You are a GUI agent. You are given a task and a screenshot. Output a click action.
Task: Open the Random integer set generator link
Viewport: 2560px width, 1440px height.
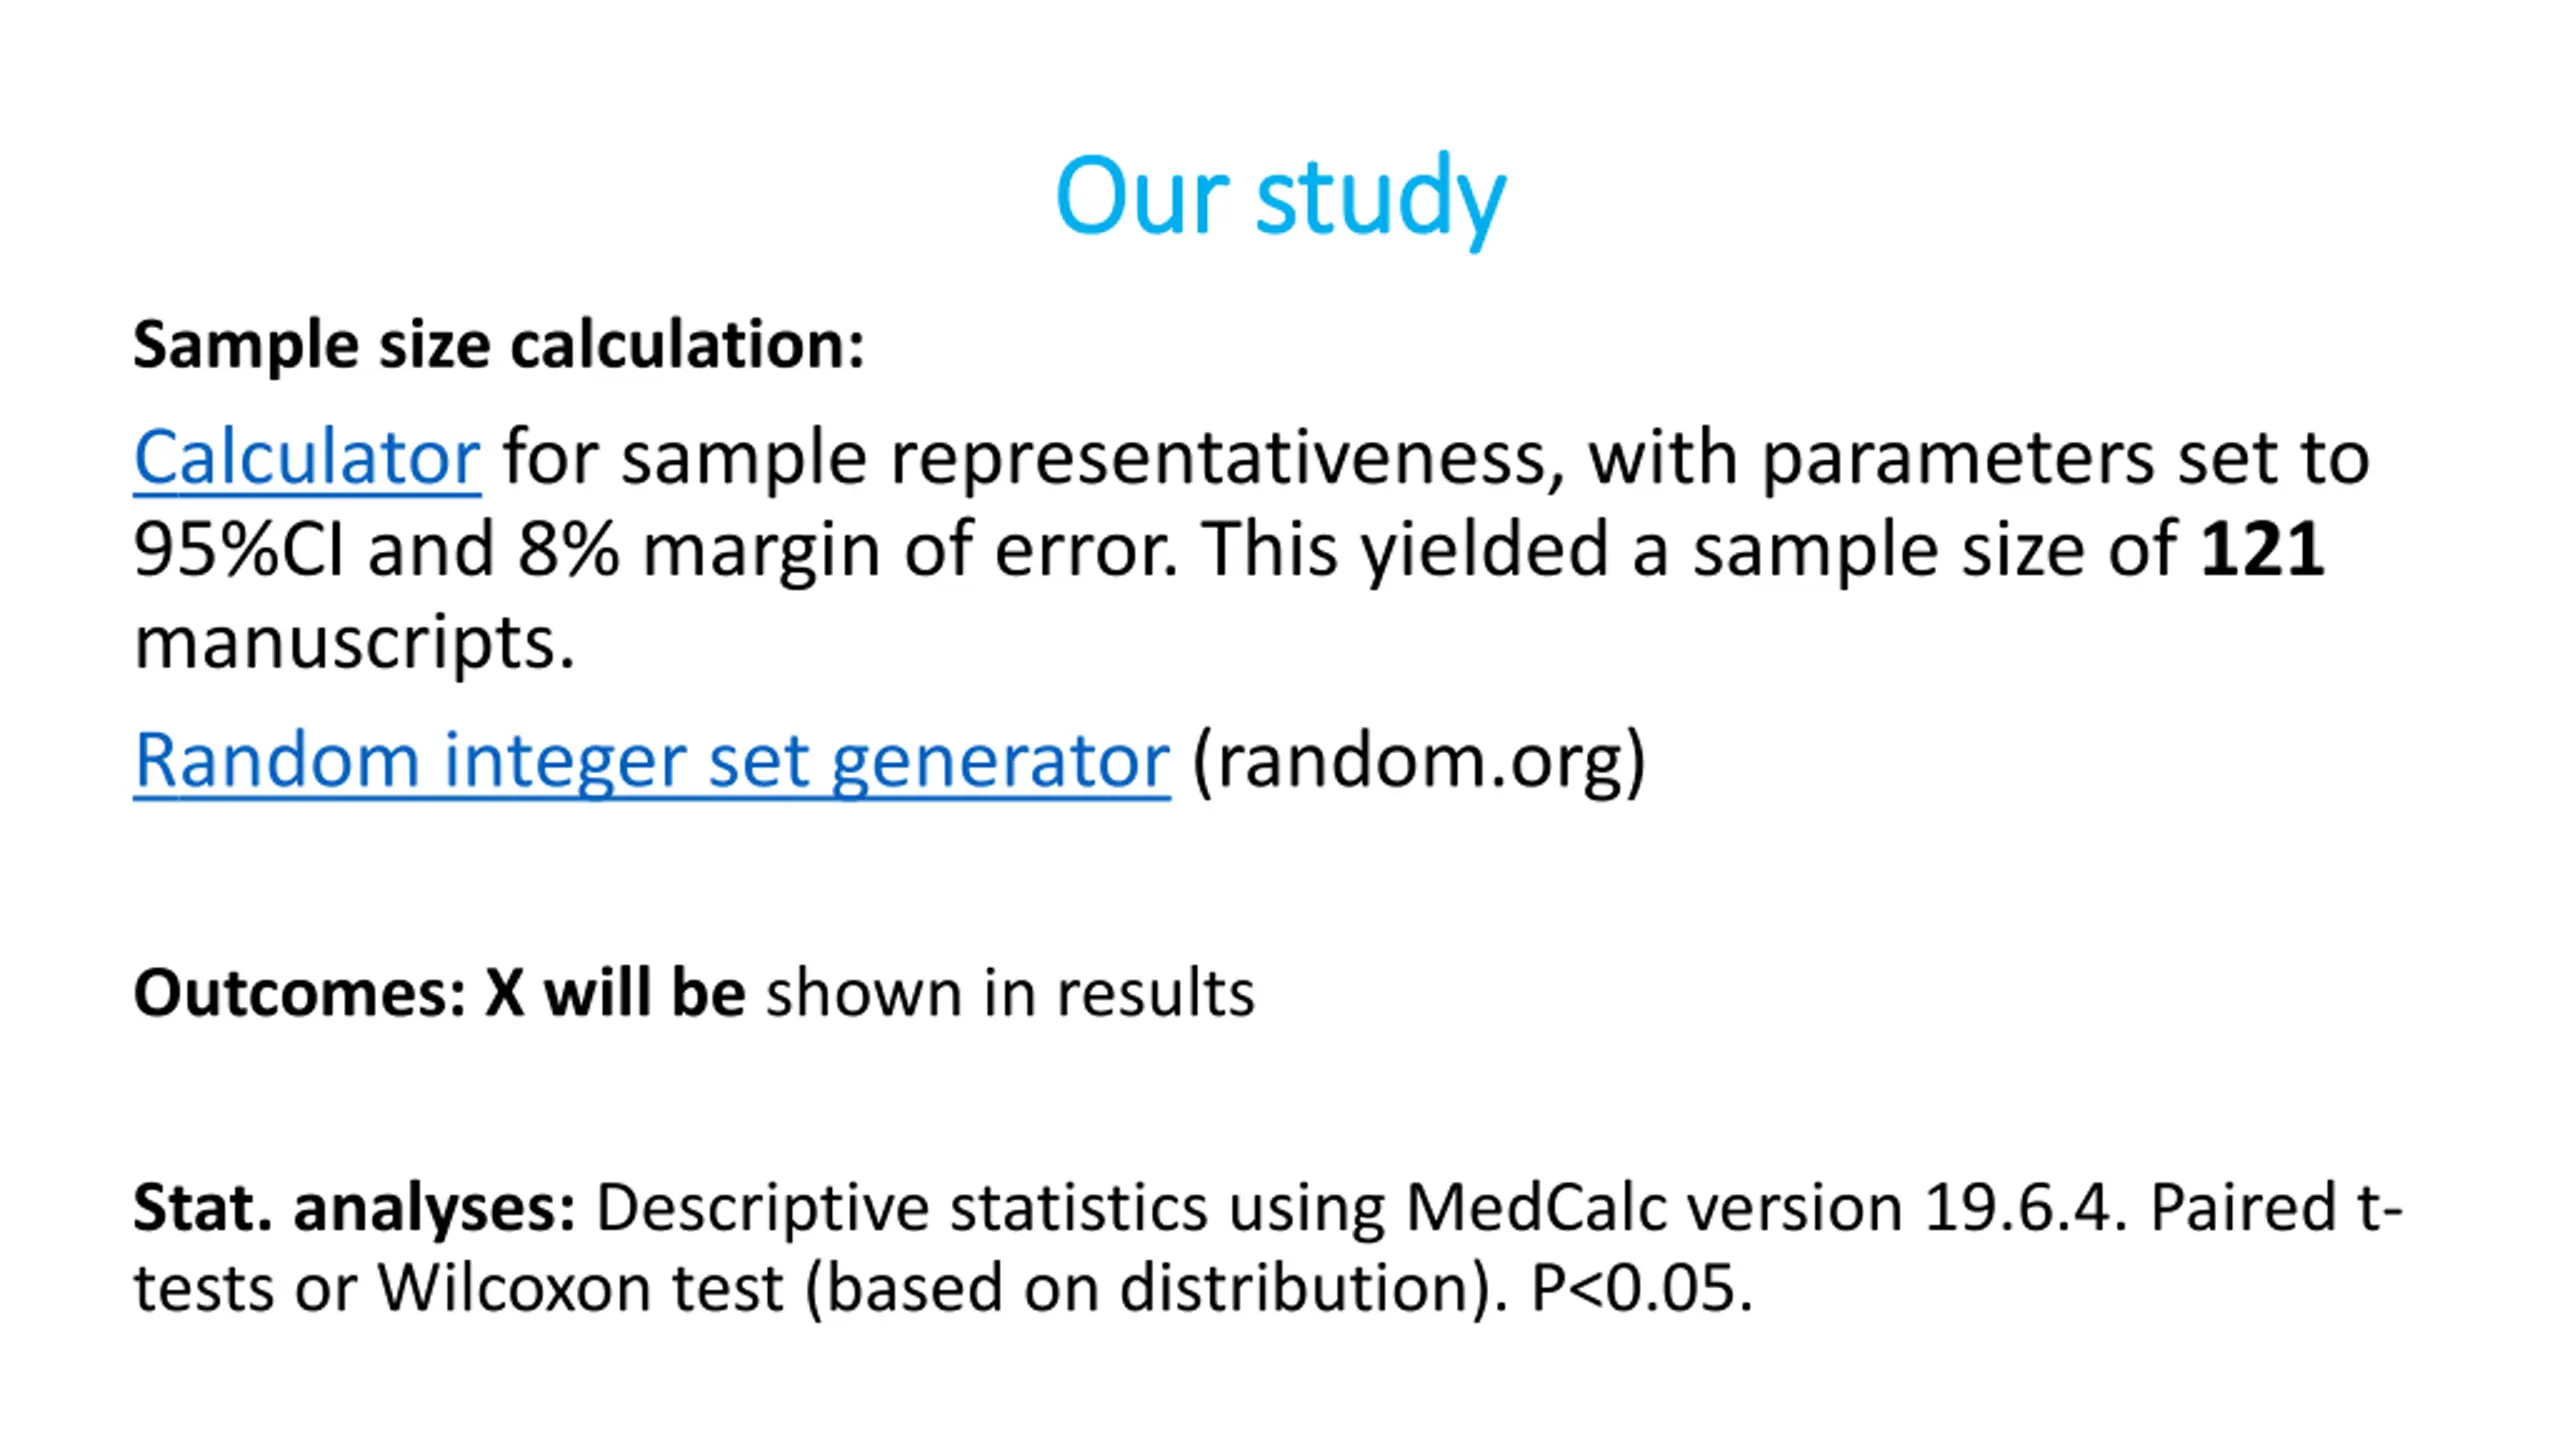(652, 761)
